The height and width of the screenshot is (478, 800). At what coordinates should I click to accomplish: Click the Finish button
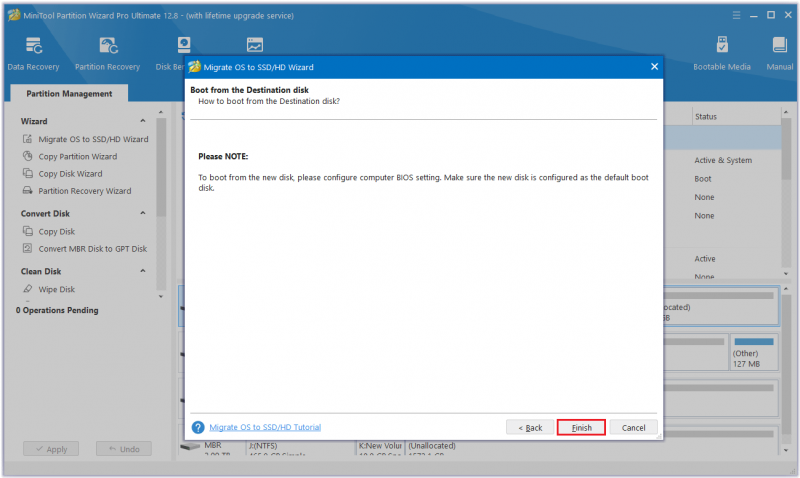pos(581,427)
